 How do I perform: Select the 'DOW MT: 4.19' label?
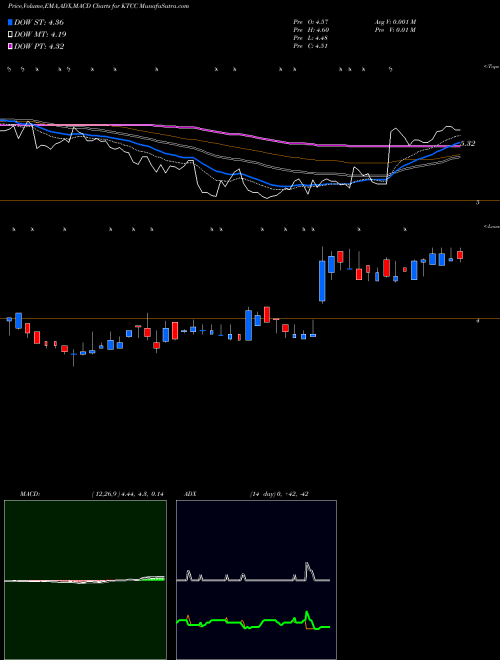pos(40,35)
